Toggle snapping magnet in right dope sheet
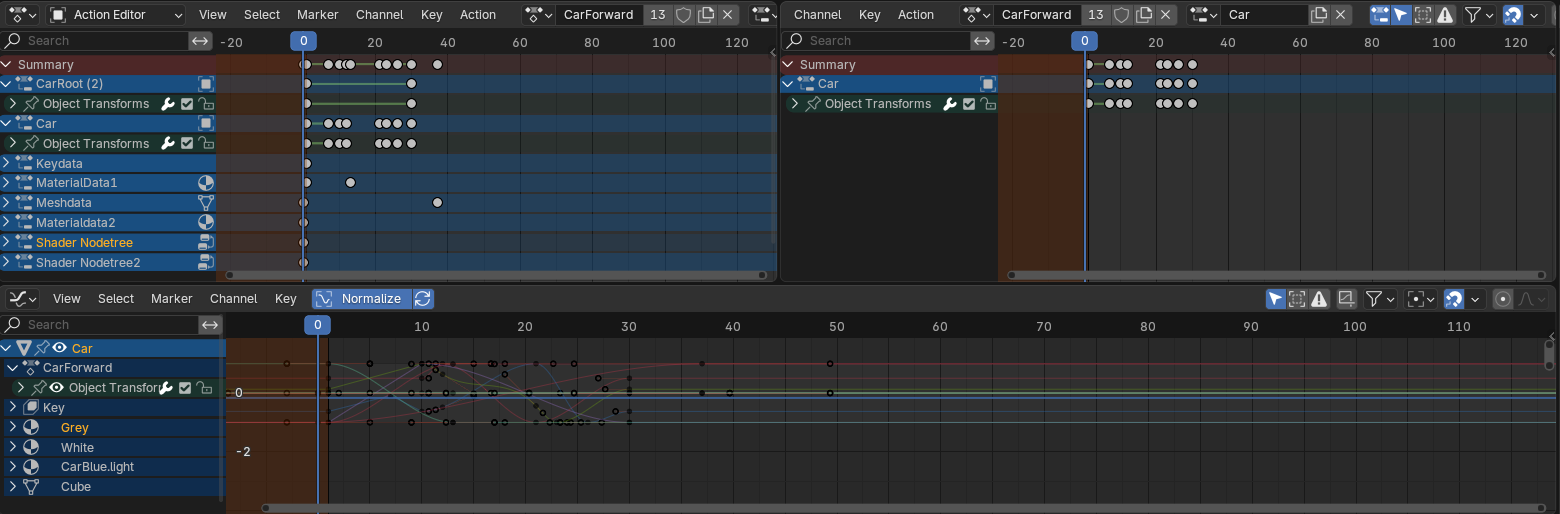This screenshot has height=514, width=1560. pos(1513,15)
